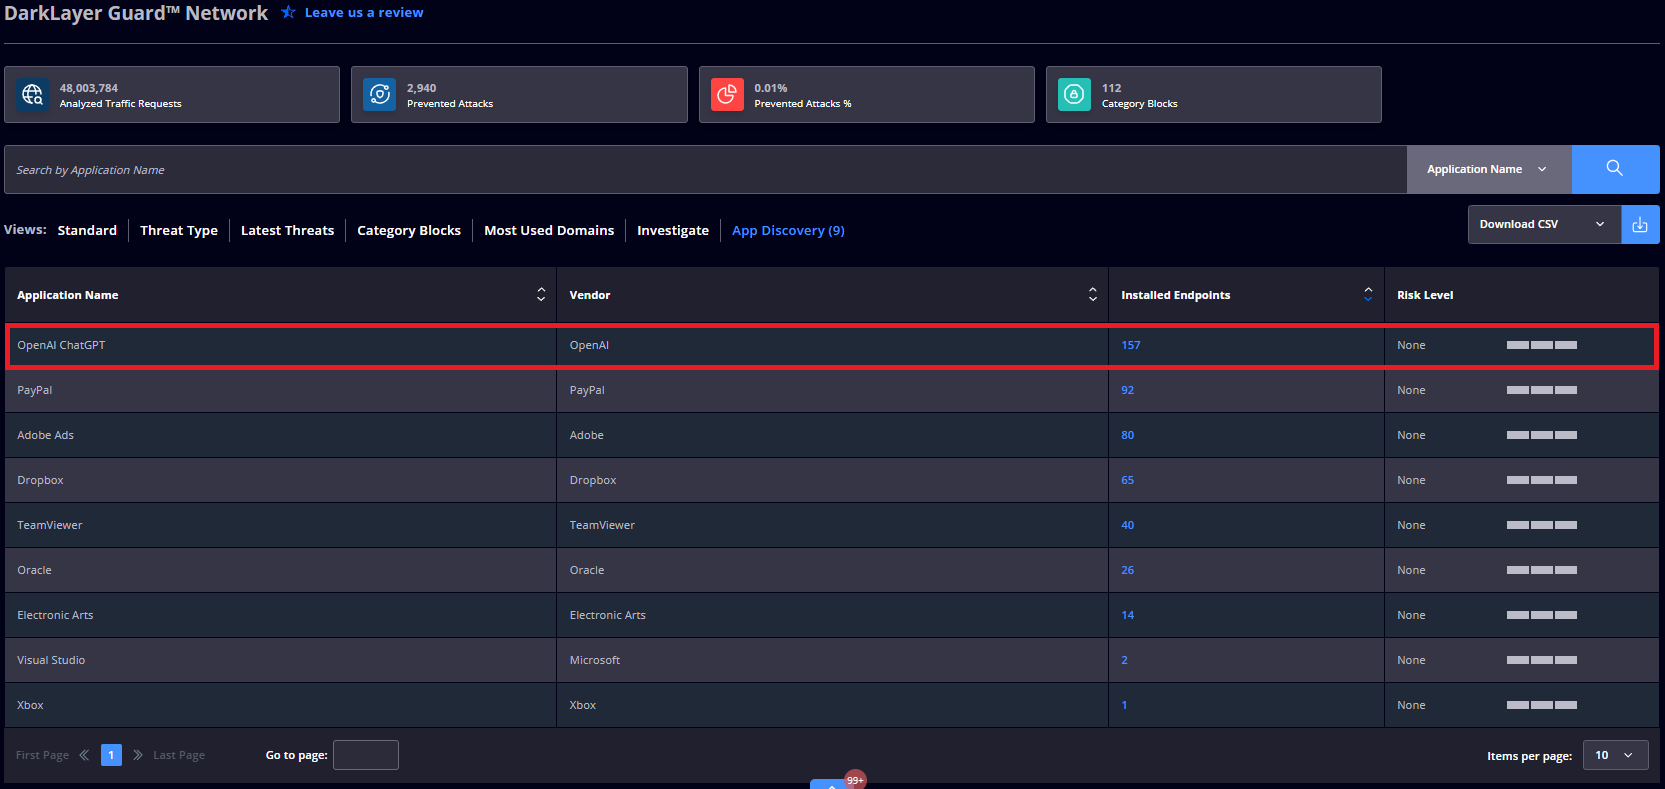Open the Application Name search filter dropdown

[1489, 169]
